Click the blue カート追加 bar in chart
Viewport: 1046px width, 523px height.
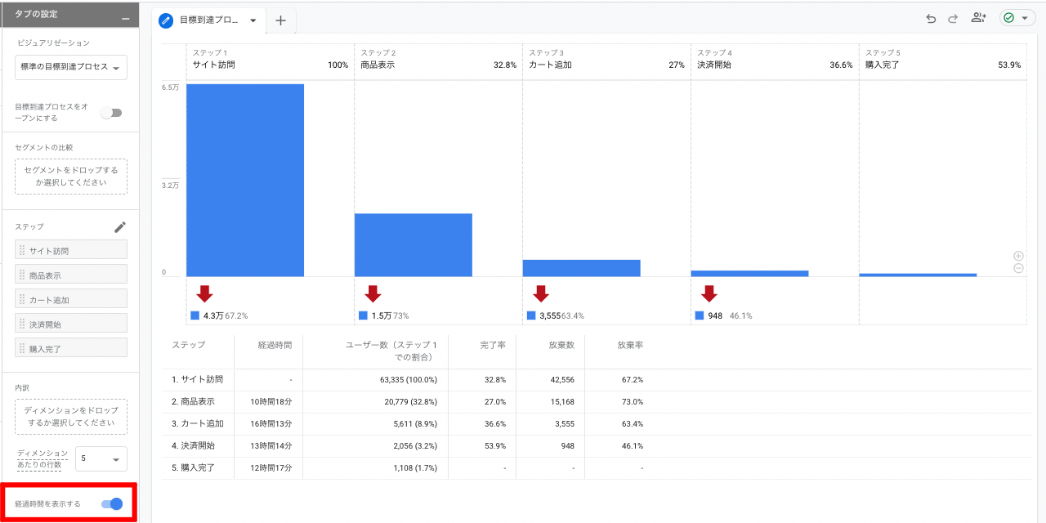582,268
